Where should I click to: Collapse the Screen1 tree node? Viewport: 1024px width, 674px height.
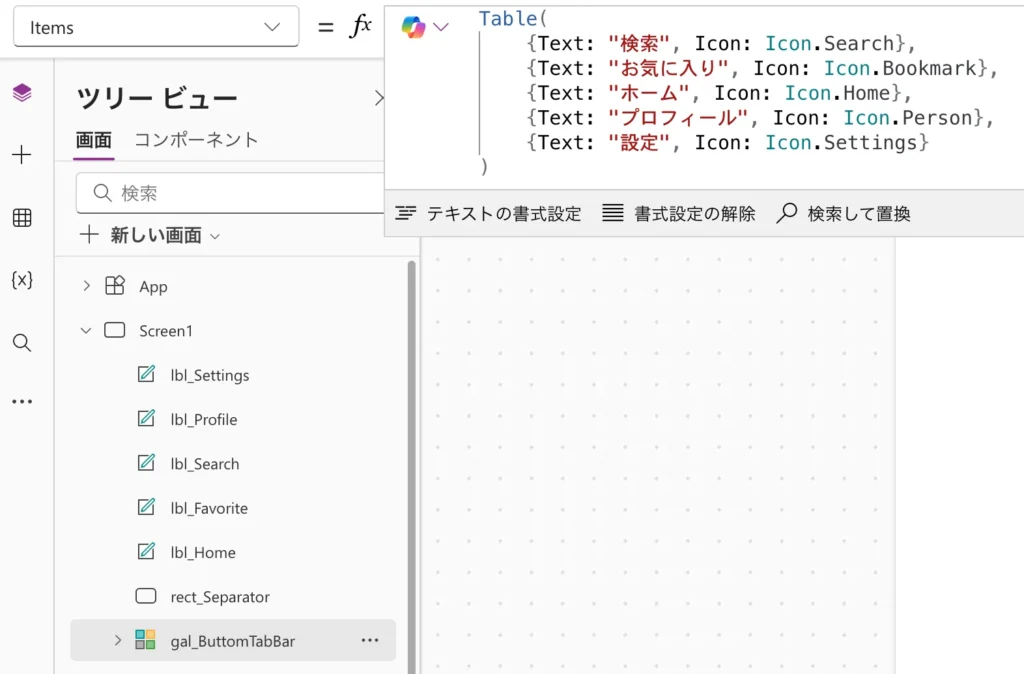(86, 330)
